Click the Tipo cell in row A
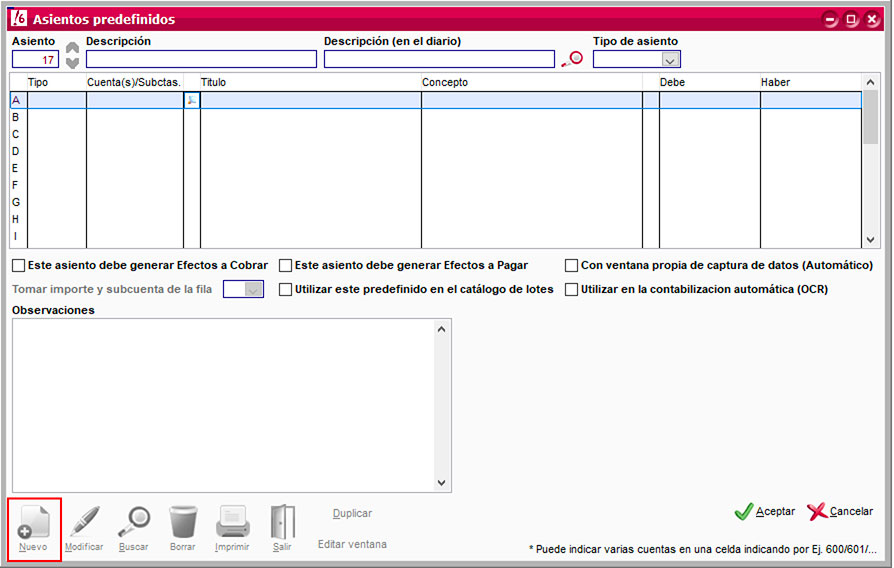 click(56, 100)
